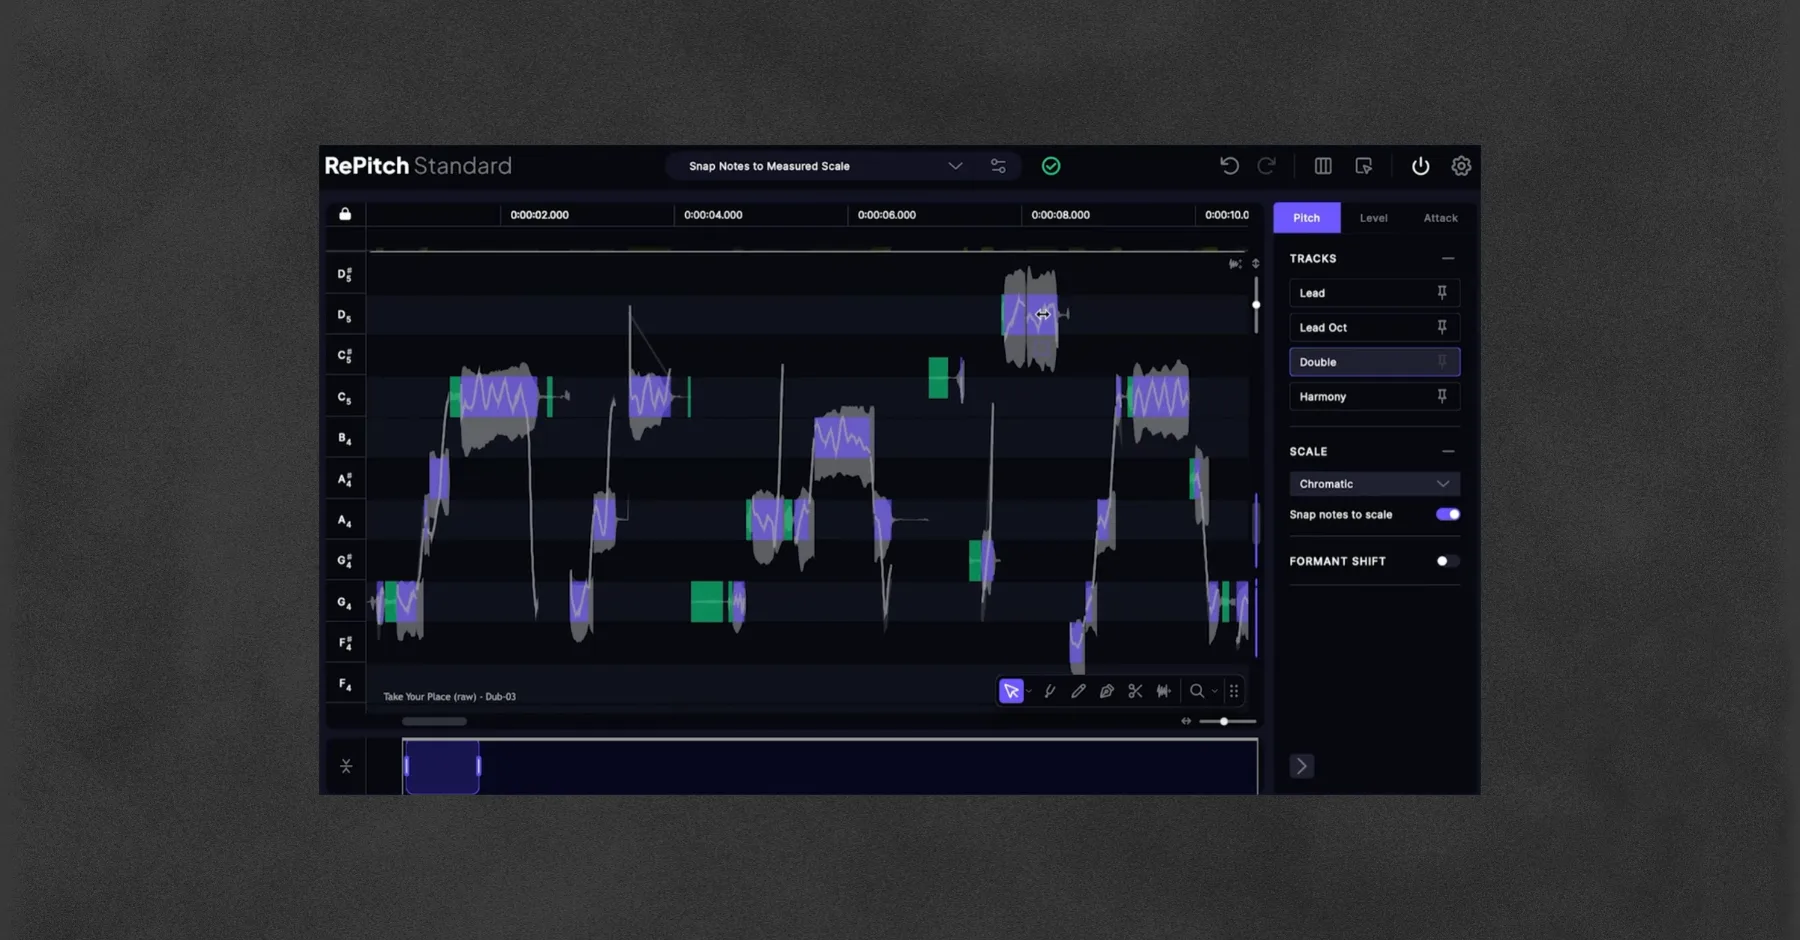1800x940 pixels.
Task: Collapse the Tracks section
Action: [x=1448, y=259]
